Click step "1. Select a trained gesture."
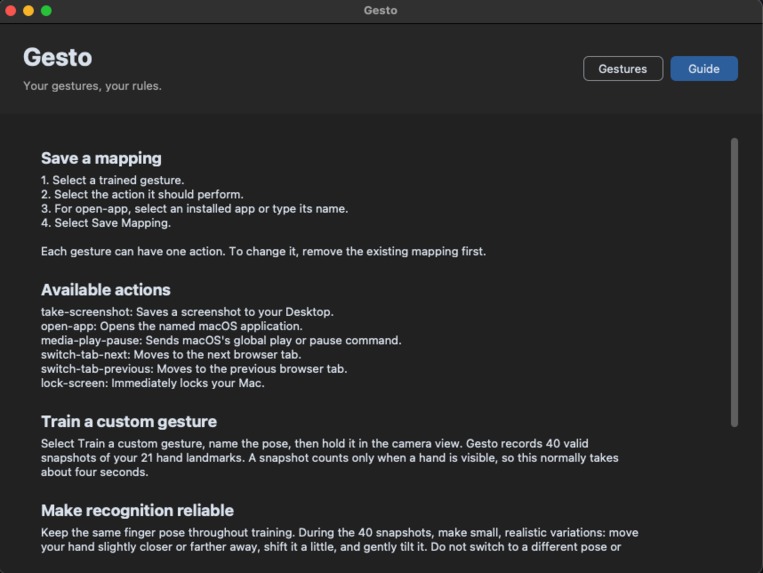763x573 pixels. point(112,180)
